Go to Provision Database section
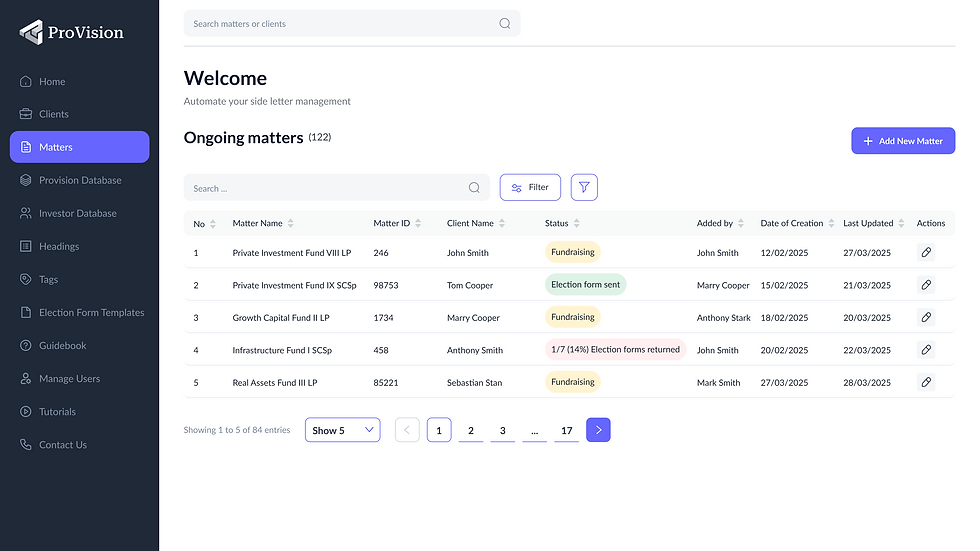This screenshot has height=551, width=980. click(79, 180)
